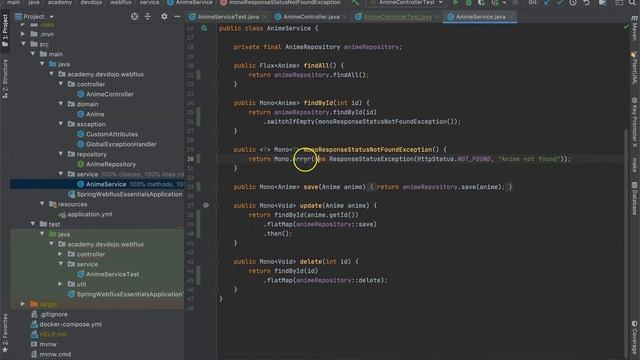
Task: Switch to the AnimeServiceTest.java tab
Action: [x=228, y=17]
